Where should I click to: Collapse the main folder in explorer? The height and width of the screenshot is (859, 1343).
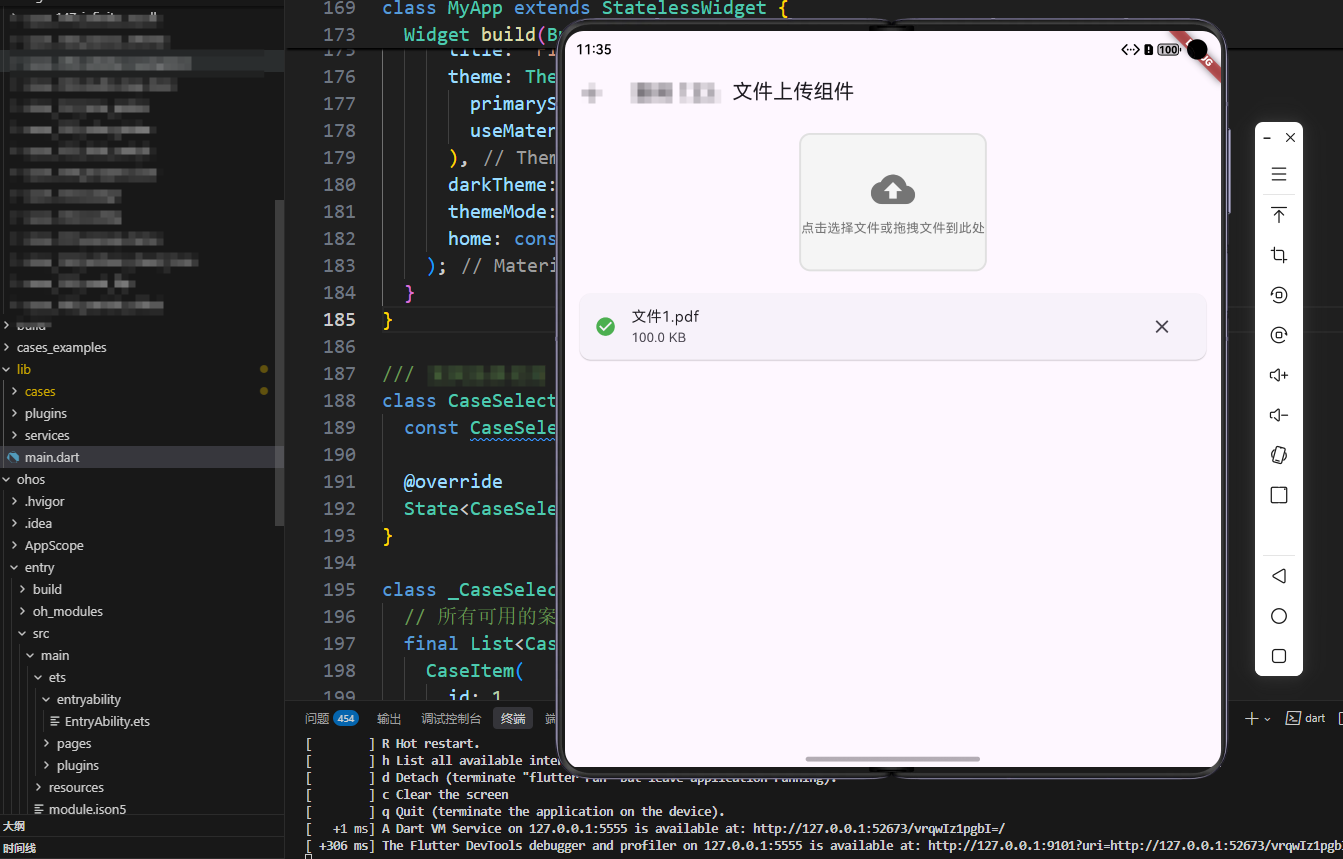(55, 655)
